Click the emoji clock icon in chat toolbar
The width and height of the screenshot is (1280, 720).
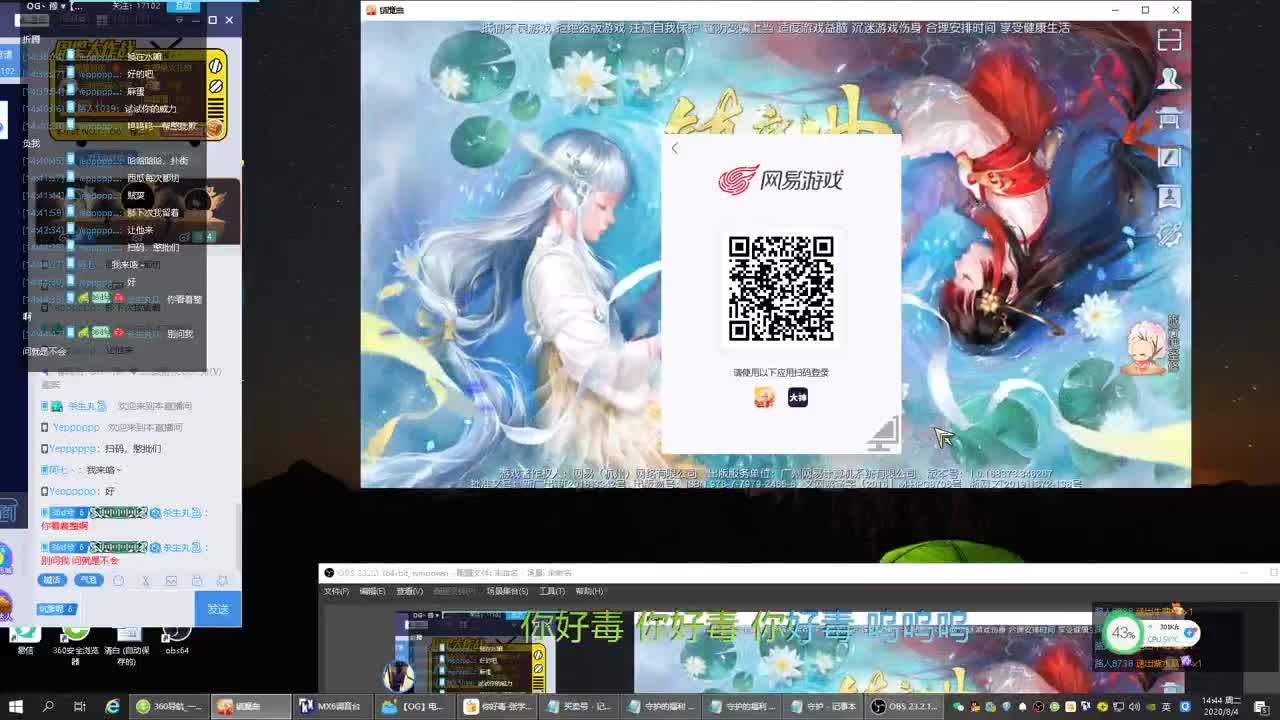pos(119,580)
